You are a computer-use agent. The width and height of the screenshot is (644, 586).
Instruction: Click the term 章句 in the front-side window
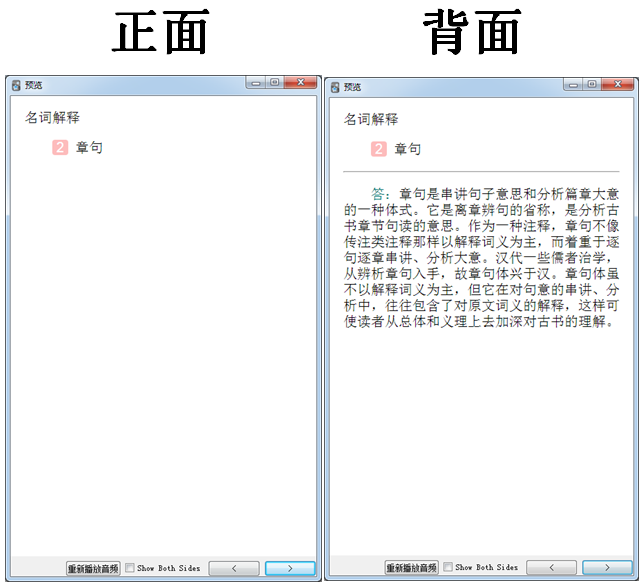[89, 147]
